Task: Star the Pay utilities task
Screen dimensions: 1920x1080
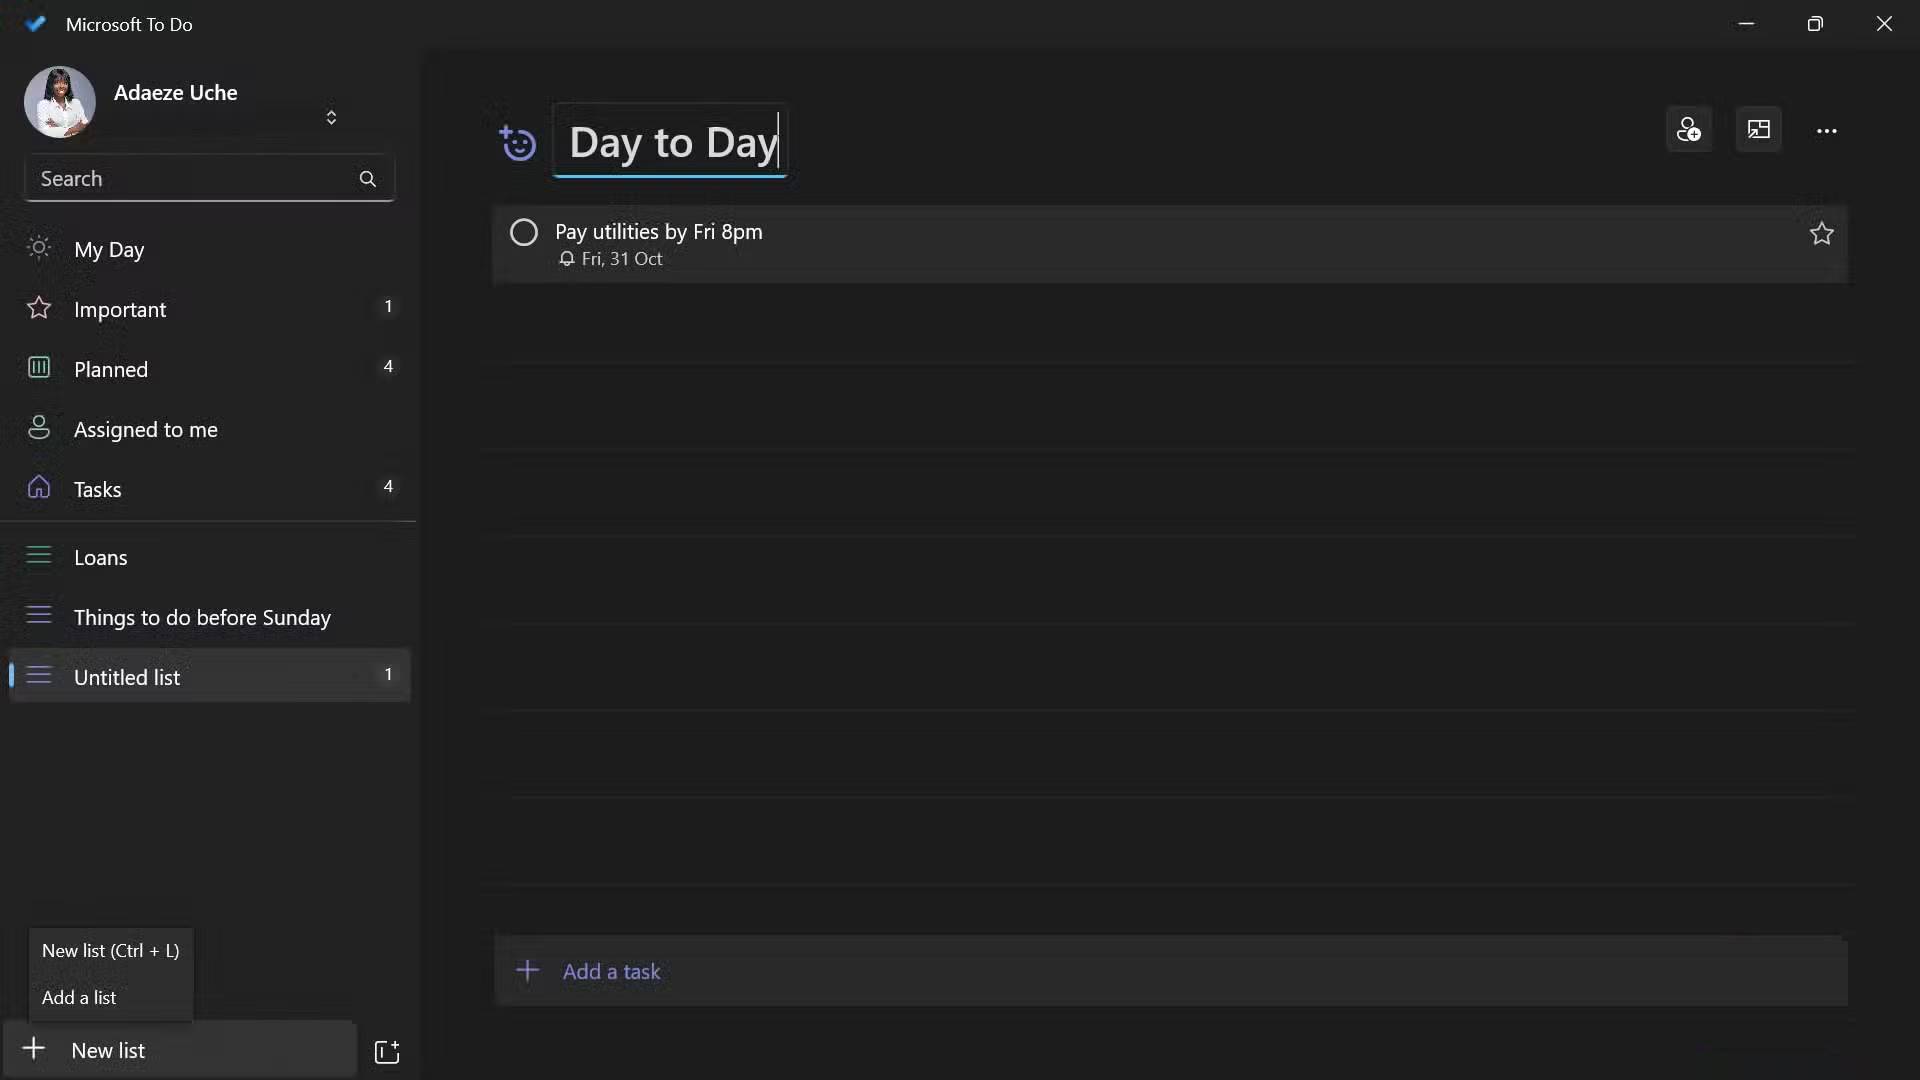Action: [x=1822, y=233]
